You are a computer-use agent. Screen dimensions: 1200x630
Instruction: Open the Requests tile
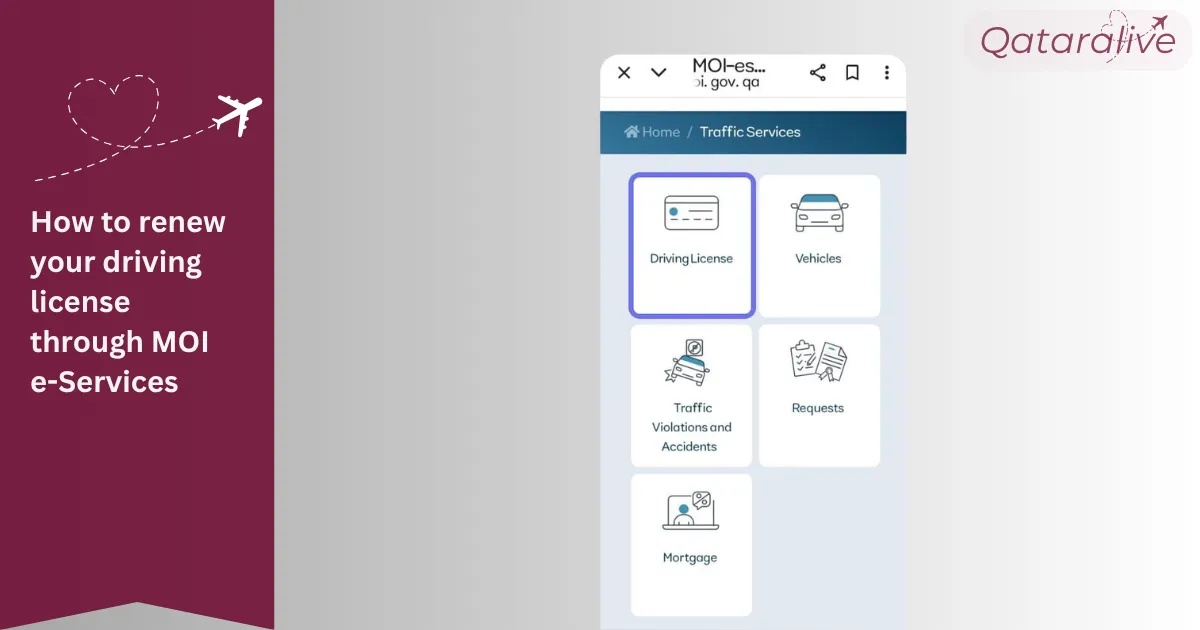click(x=819, y=395)
